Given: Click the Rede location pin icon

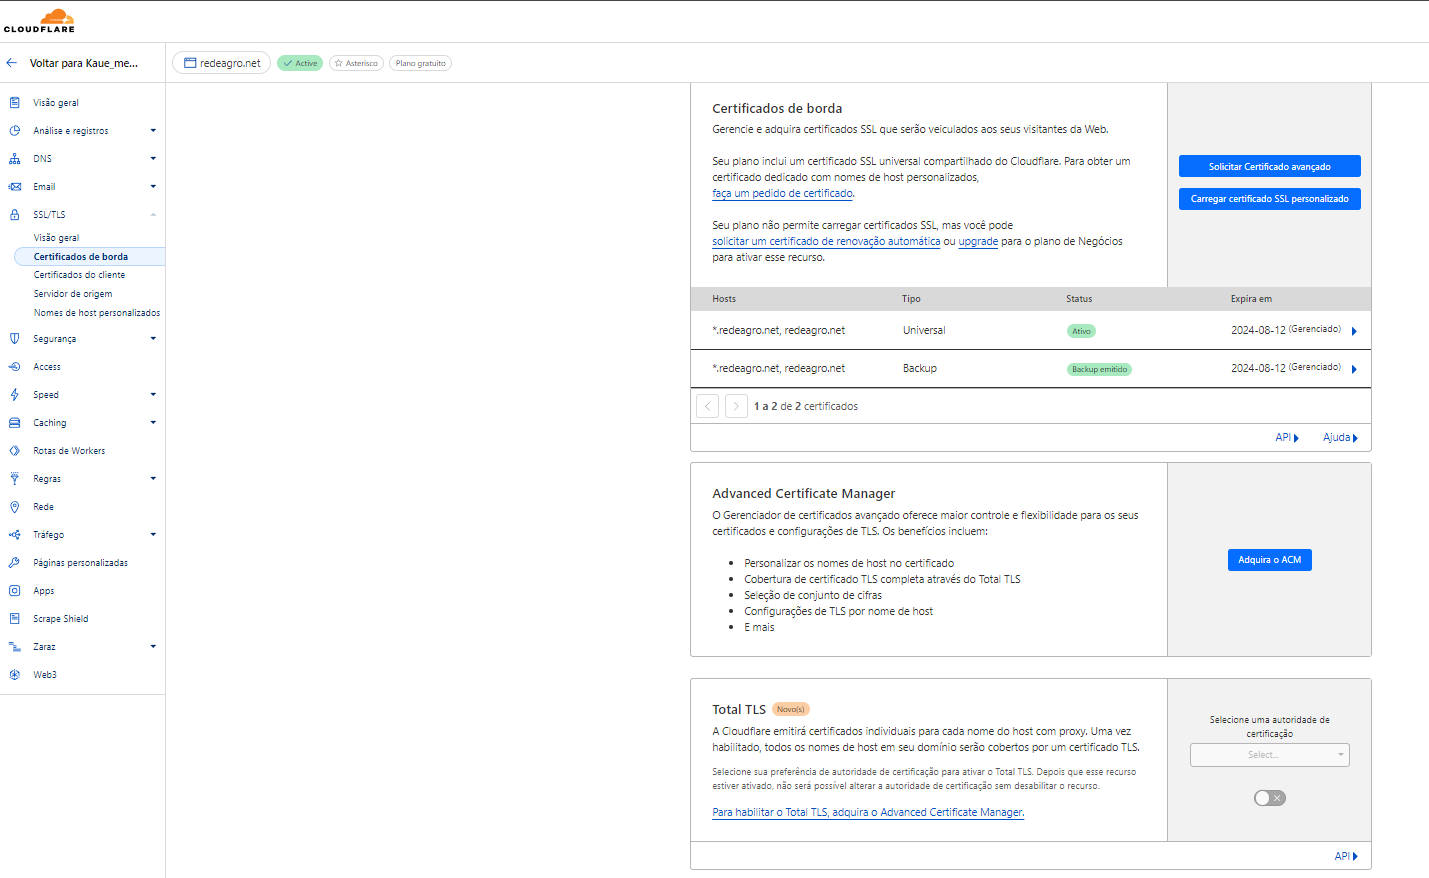Looking at the screenshot, I should click(x=14, y=507).
